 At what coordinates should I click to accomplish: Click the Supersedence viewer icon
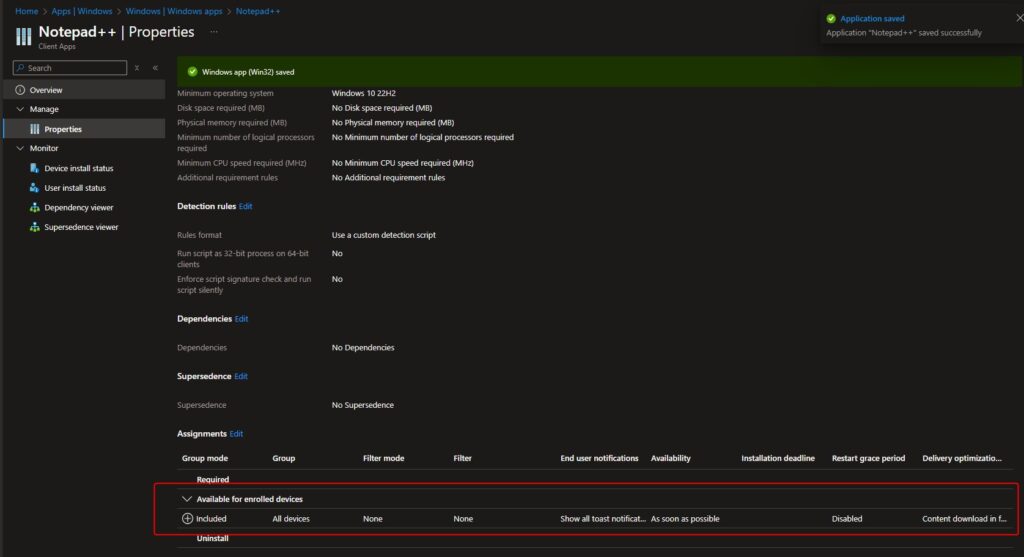pos(35,227)
